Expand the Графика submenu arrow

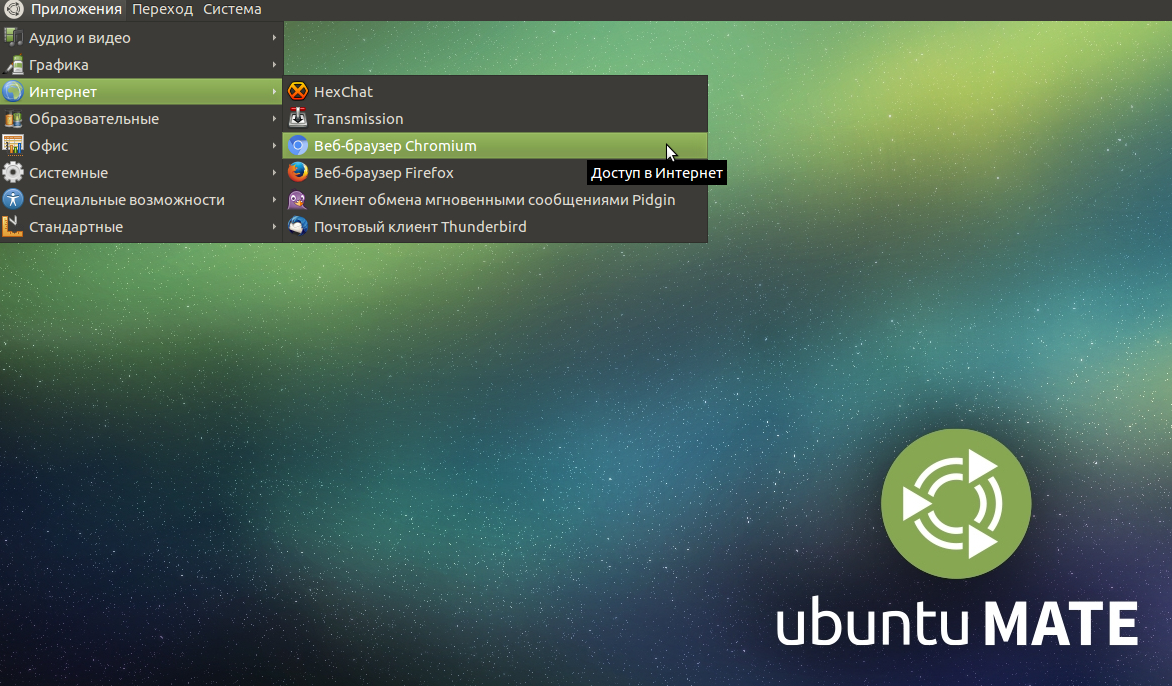[x=274, y=64]
